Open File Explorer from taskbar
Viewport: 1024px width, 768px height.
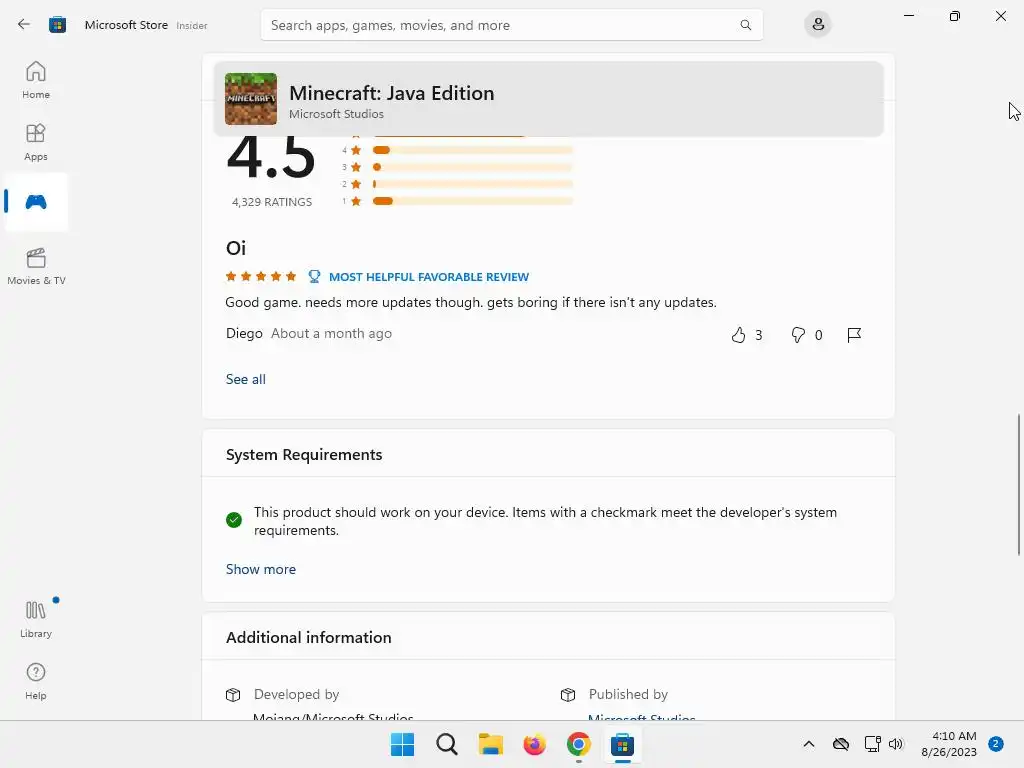(x=490, y=744)
